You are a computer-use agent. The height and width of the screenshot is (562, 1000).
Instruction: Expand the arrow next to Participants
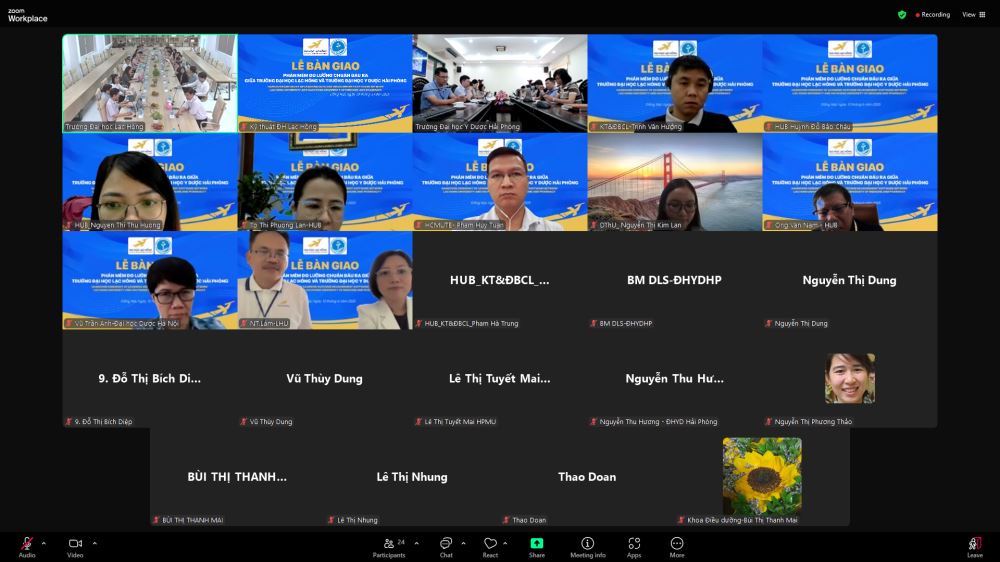(x=416, y=543)
